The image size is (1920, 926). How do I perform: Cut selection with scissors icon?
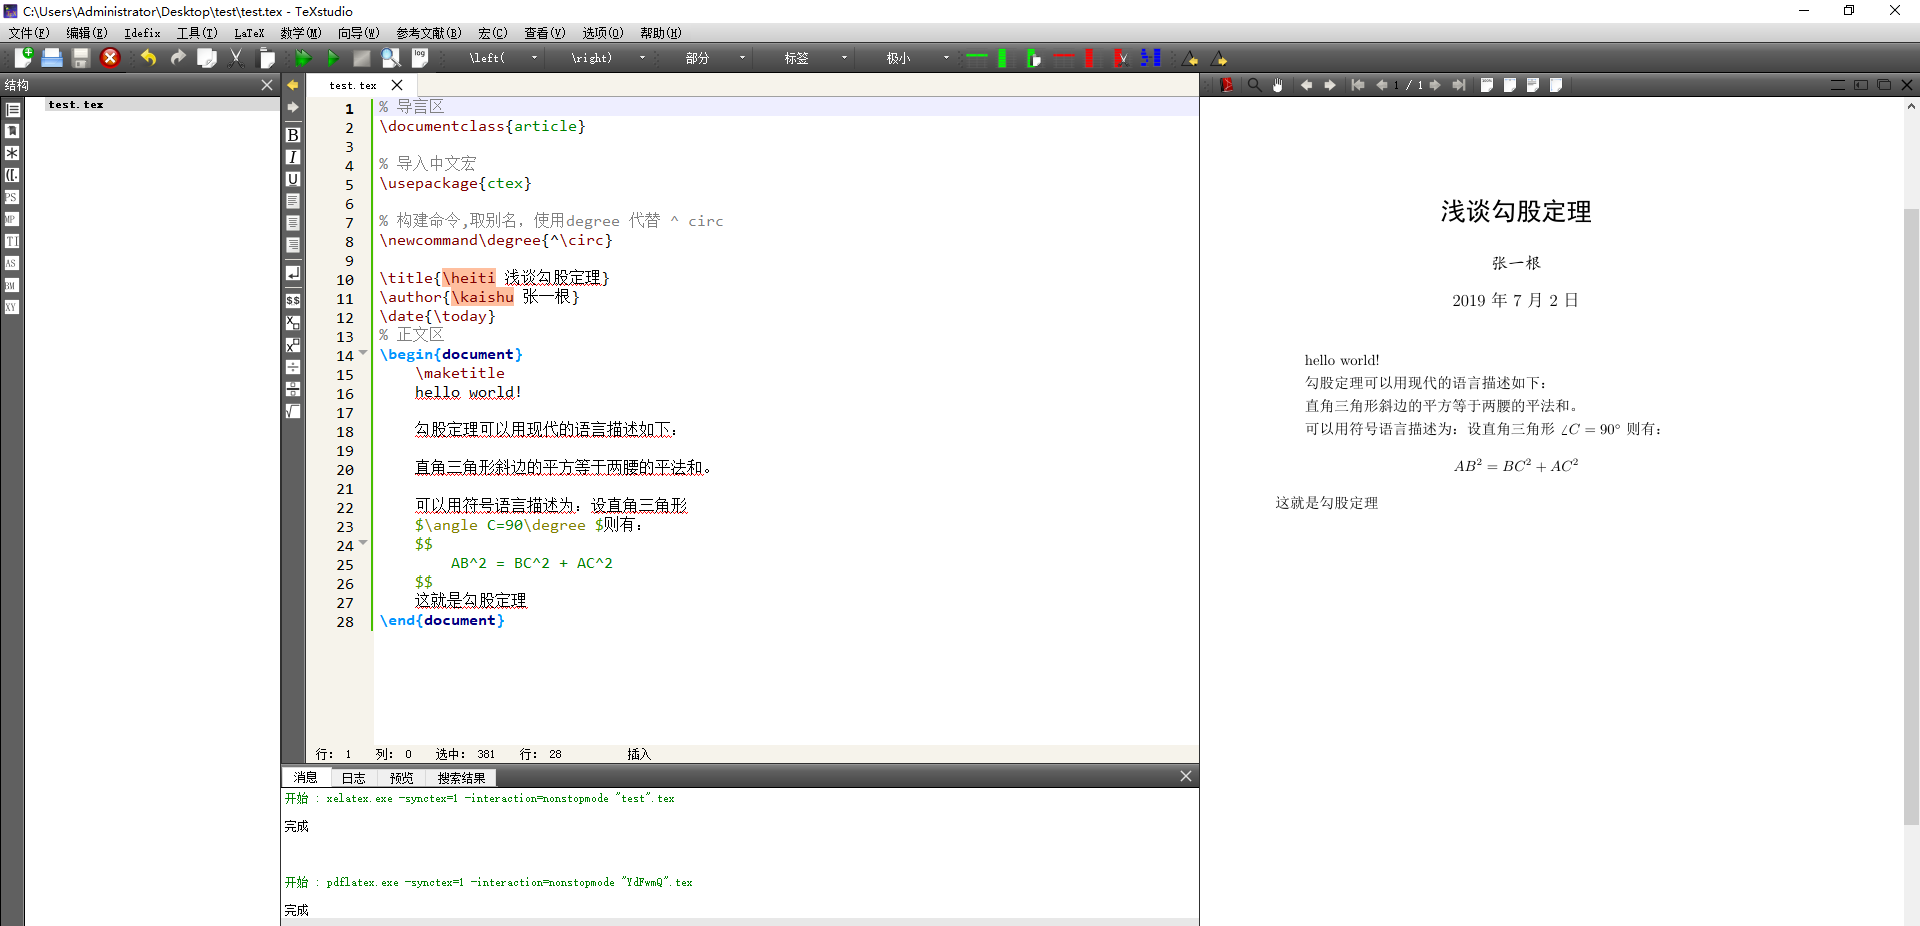(236, 58)
